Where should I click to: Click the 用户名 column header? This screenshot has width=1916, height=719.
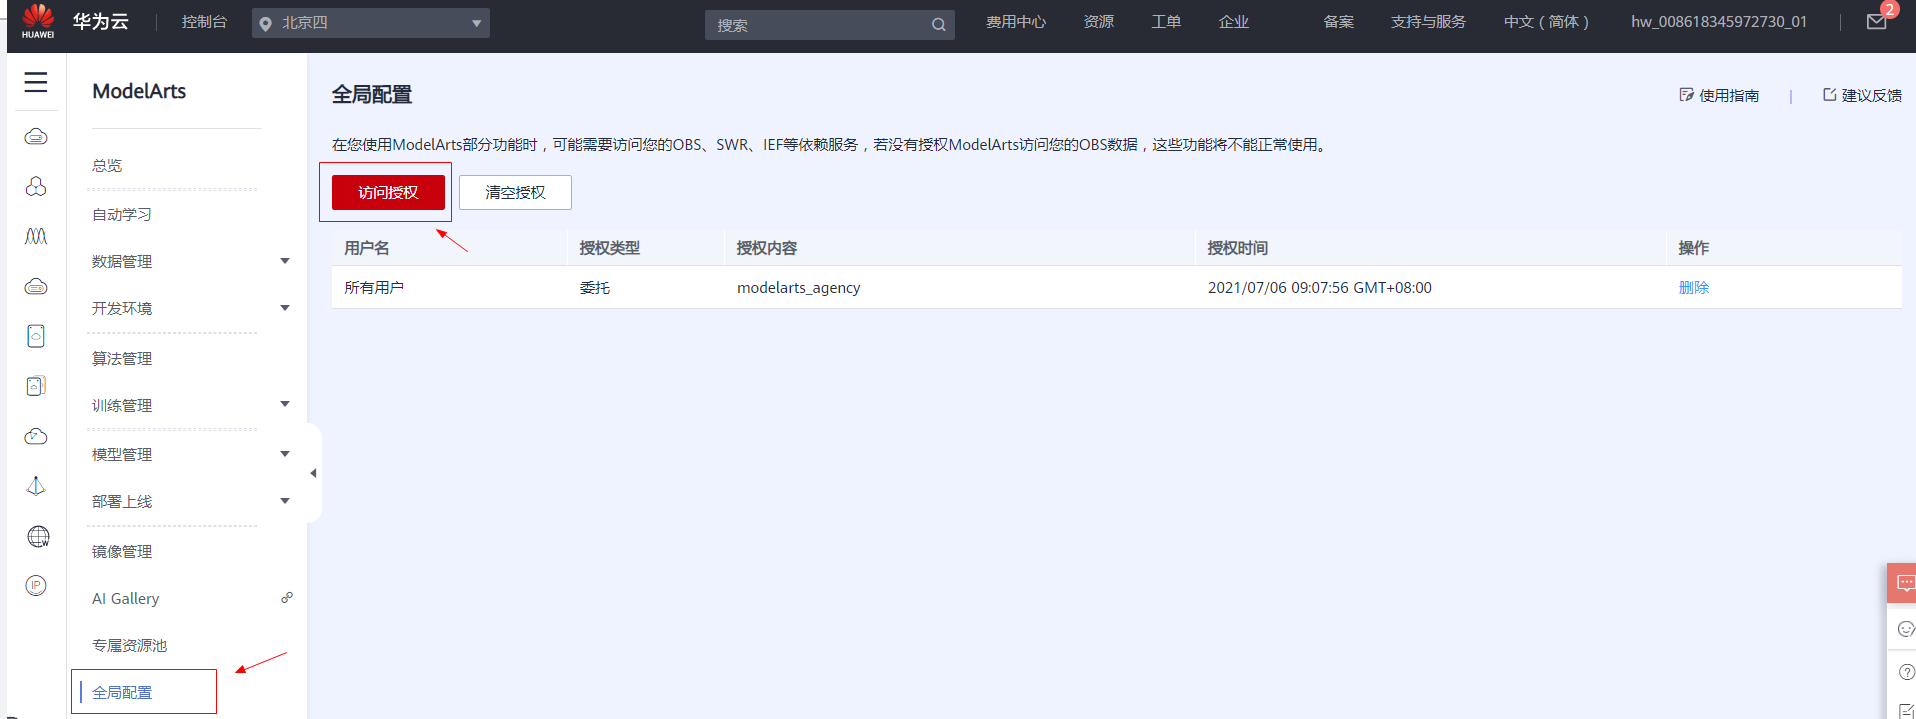pyautogui.click(x=367, y=247)
